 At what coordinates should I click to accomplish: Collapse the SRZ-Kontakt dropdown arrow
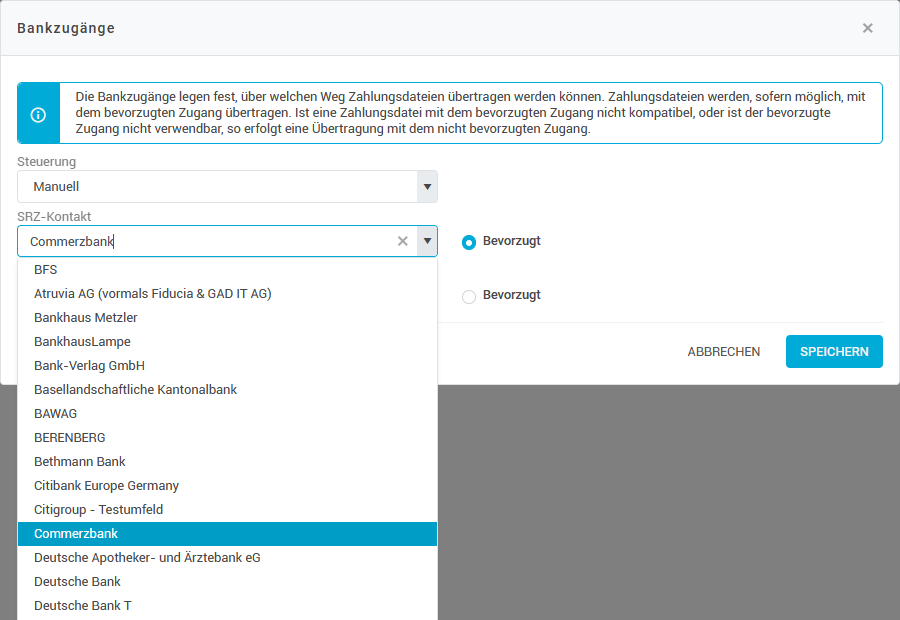tap(427, 241)
